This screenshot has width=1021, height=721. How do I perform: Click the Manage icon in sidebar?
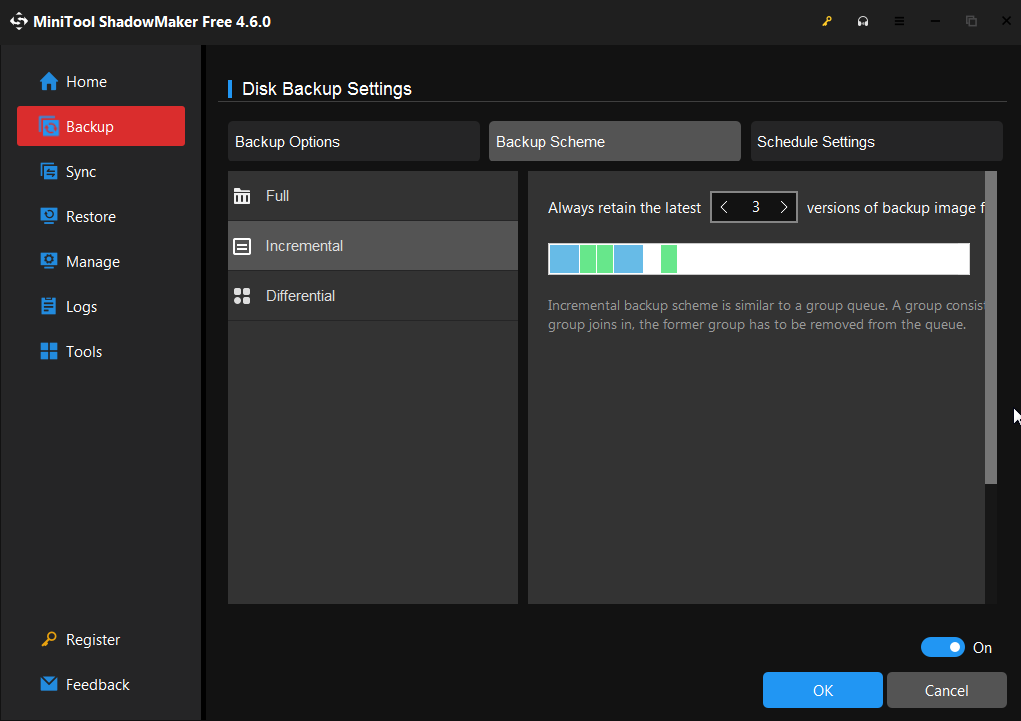click(x=49, y=261)
